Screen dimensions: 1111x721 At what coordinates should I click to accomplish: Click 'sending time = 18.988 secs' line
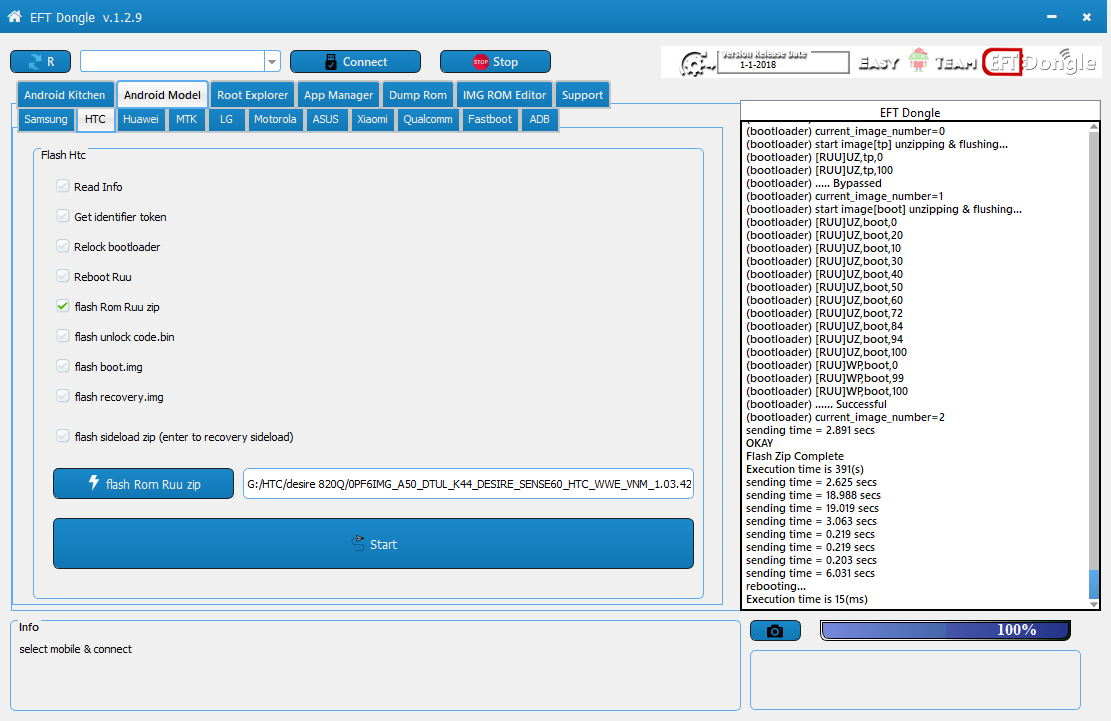tap(813, 495)
